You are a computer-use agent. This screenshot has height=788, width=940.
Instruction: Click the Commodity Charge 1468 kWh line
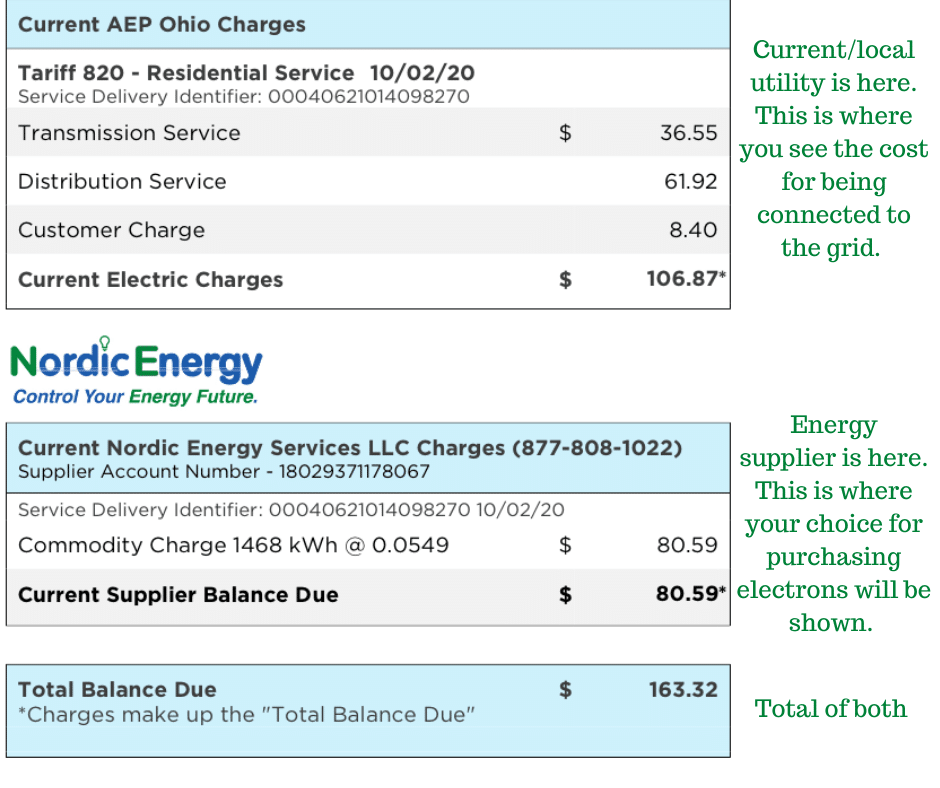click(233, 546)
